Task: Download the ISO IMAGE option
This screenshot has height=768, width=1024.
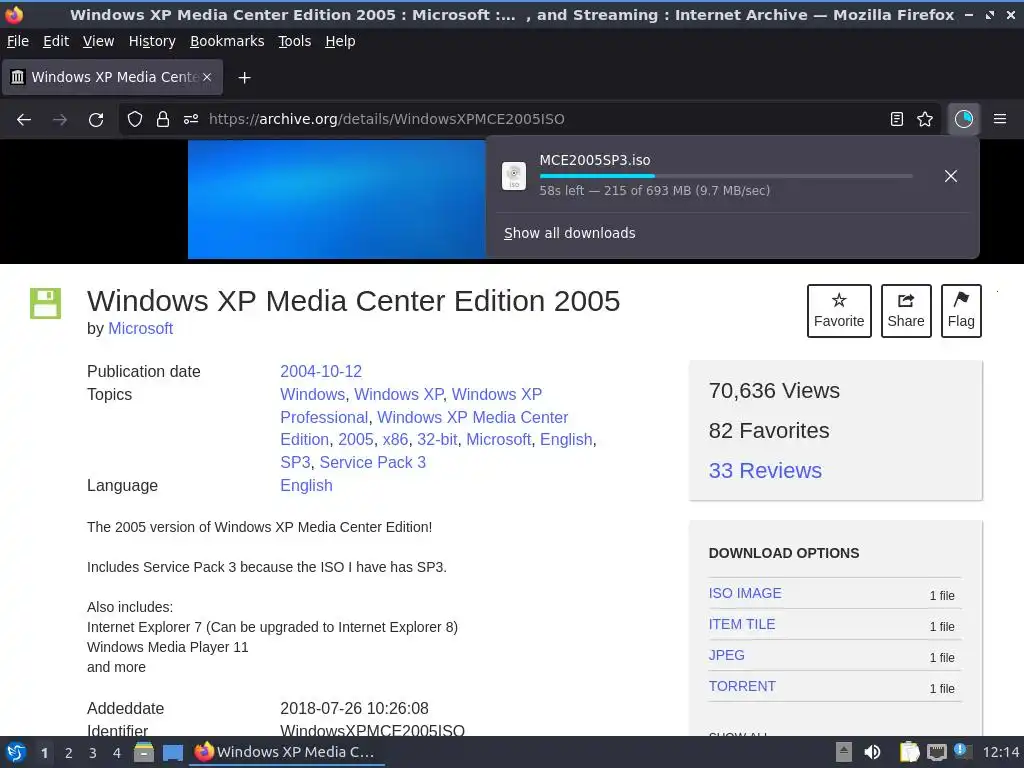Action: 745,593
